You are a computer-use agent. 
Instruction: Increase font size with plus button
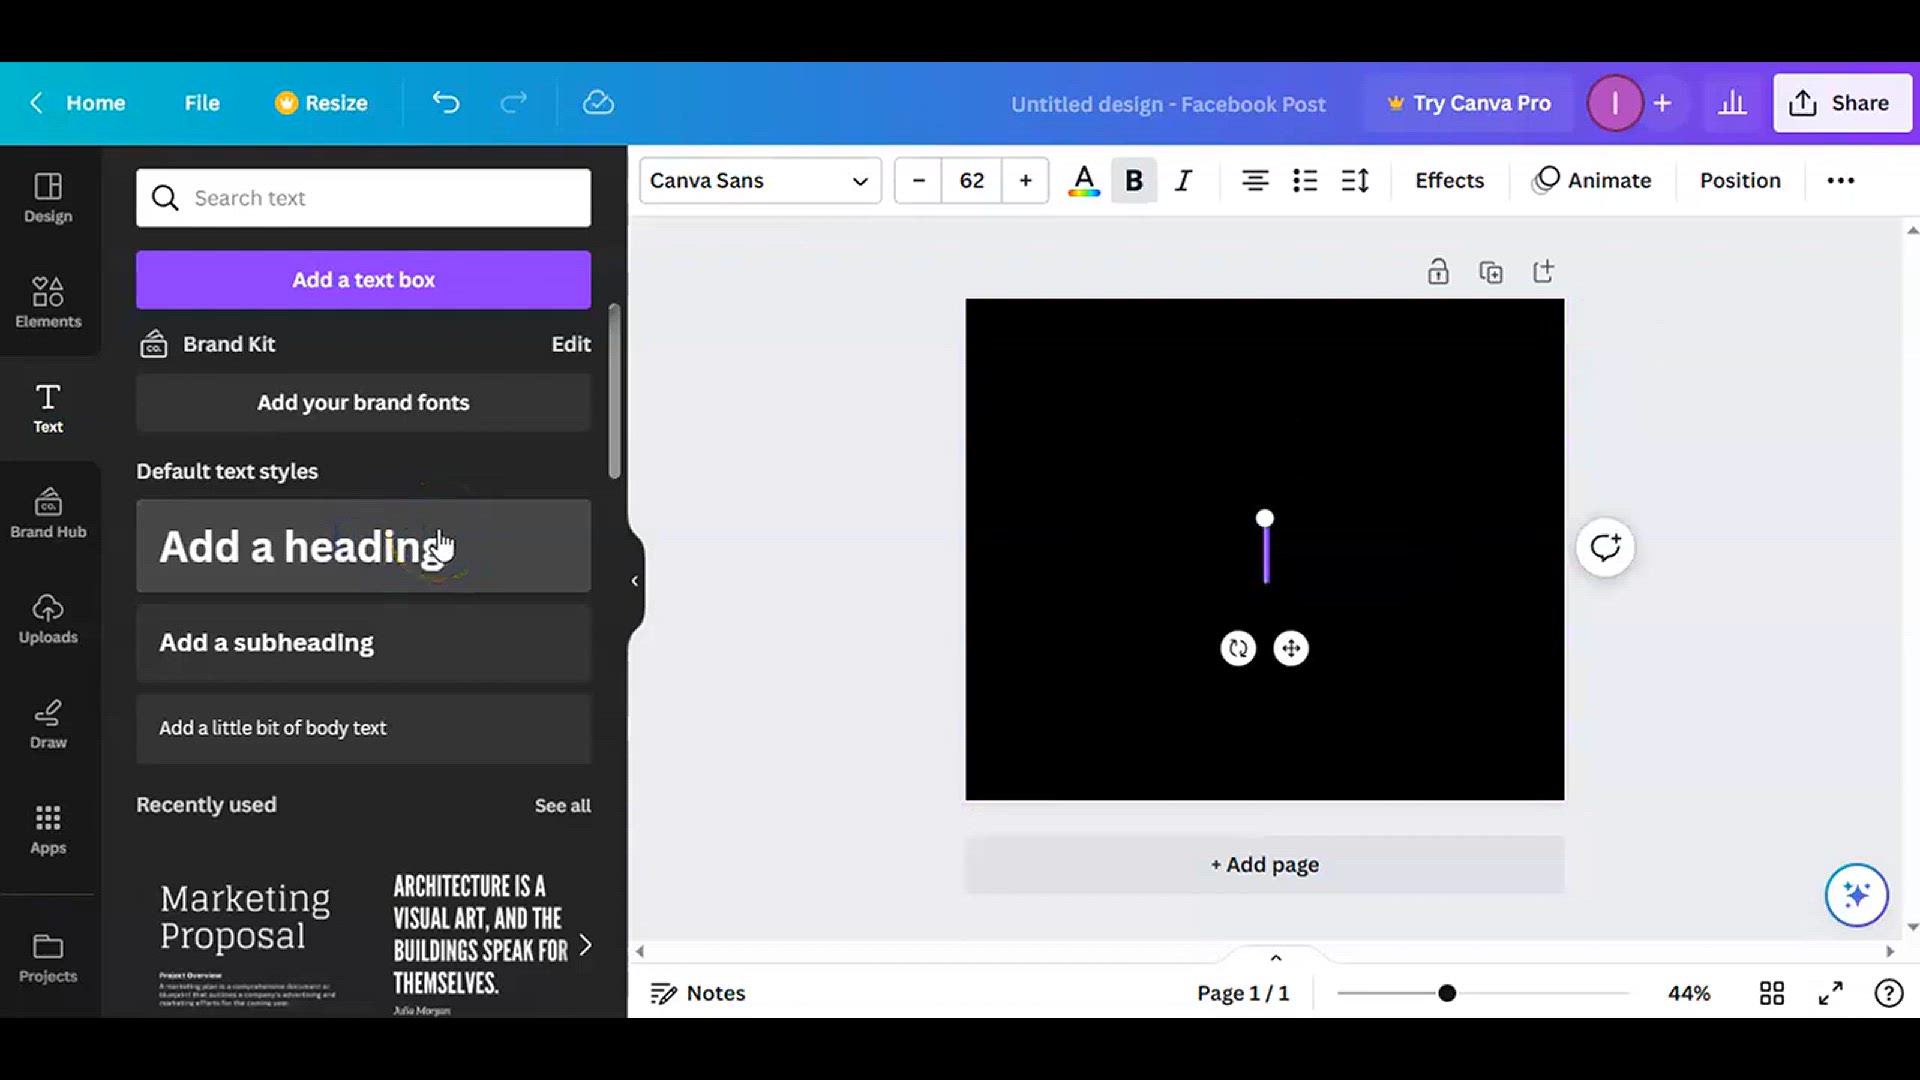click(1025, 181)
